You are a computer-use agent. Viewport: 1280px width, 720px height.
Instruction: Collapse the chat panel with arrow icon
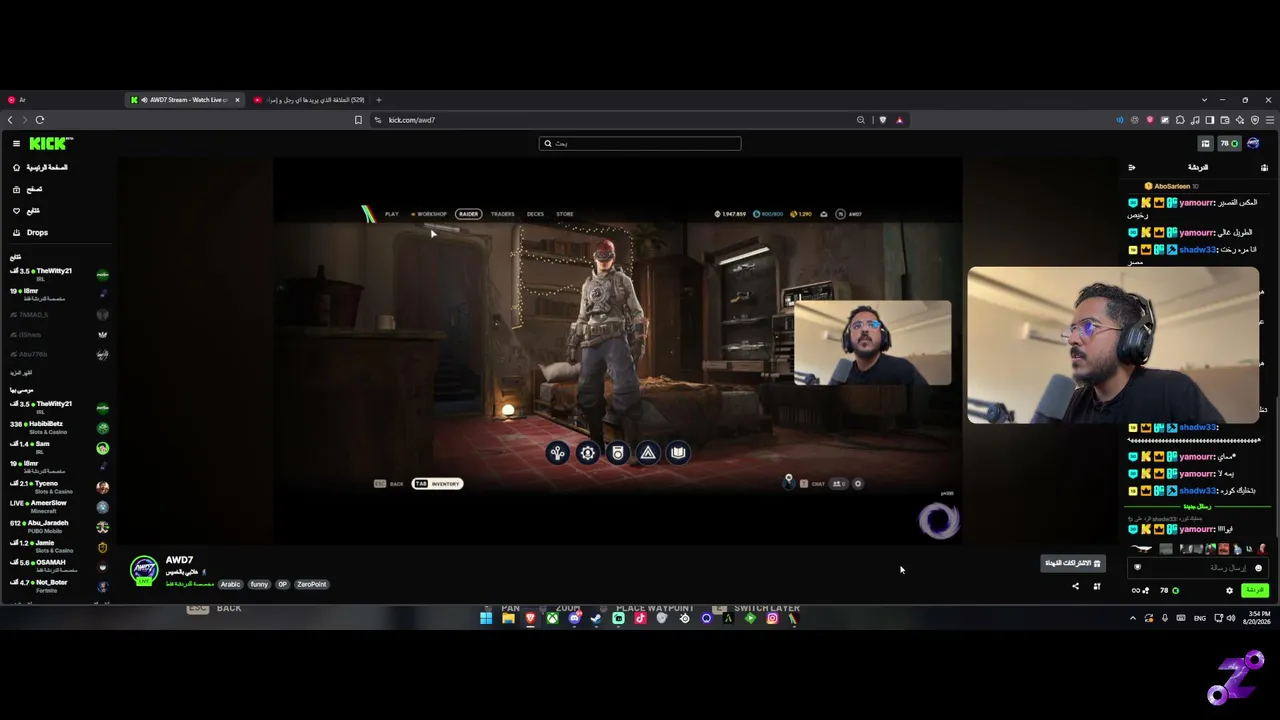click(x=1132, y=168)
